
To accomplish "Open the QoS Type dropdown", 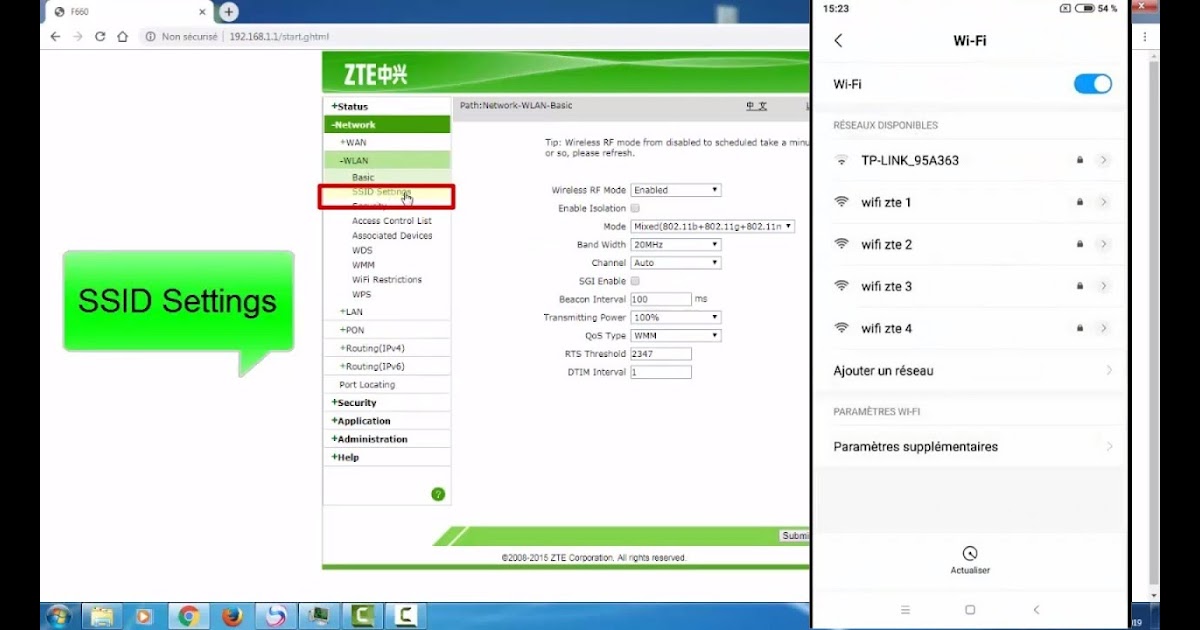I will click(x=676, y=335).
